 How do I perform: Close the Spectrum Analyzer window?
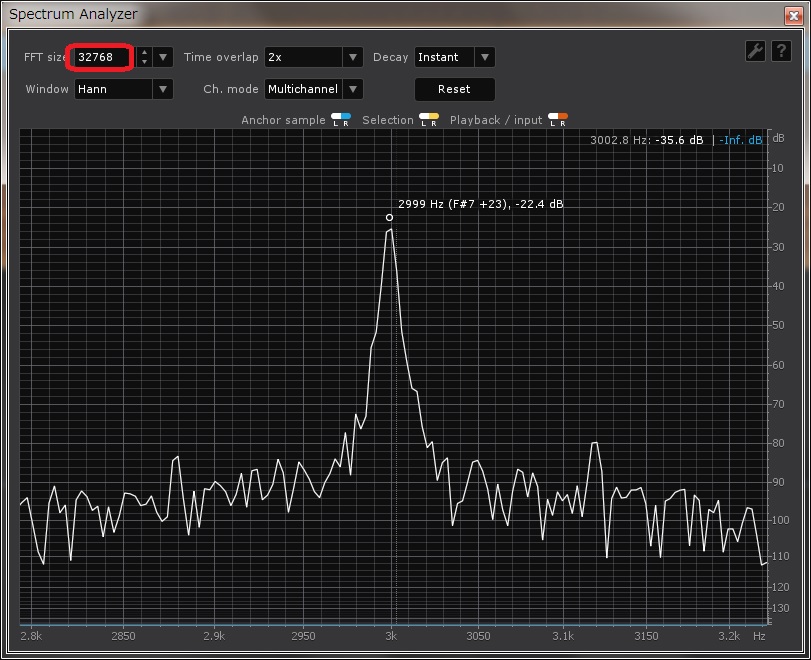click(x=793, y=16)
